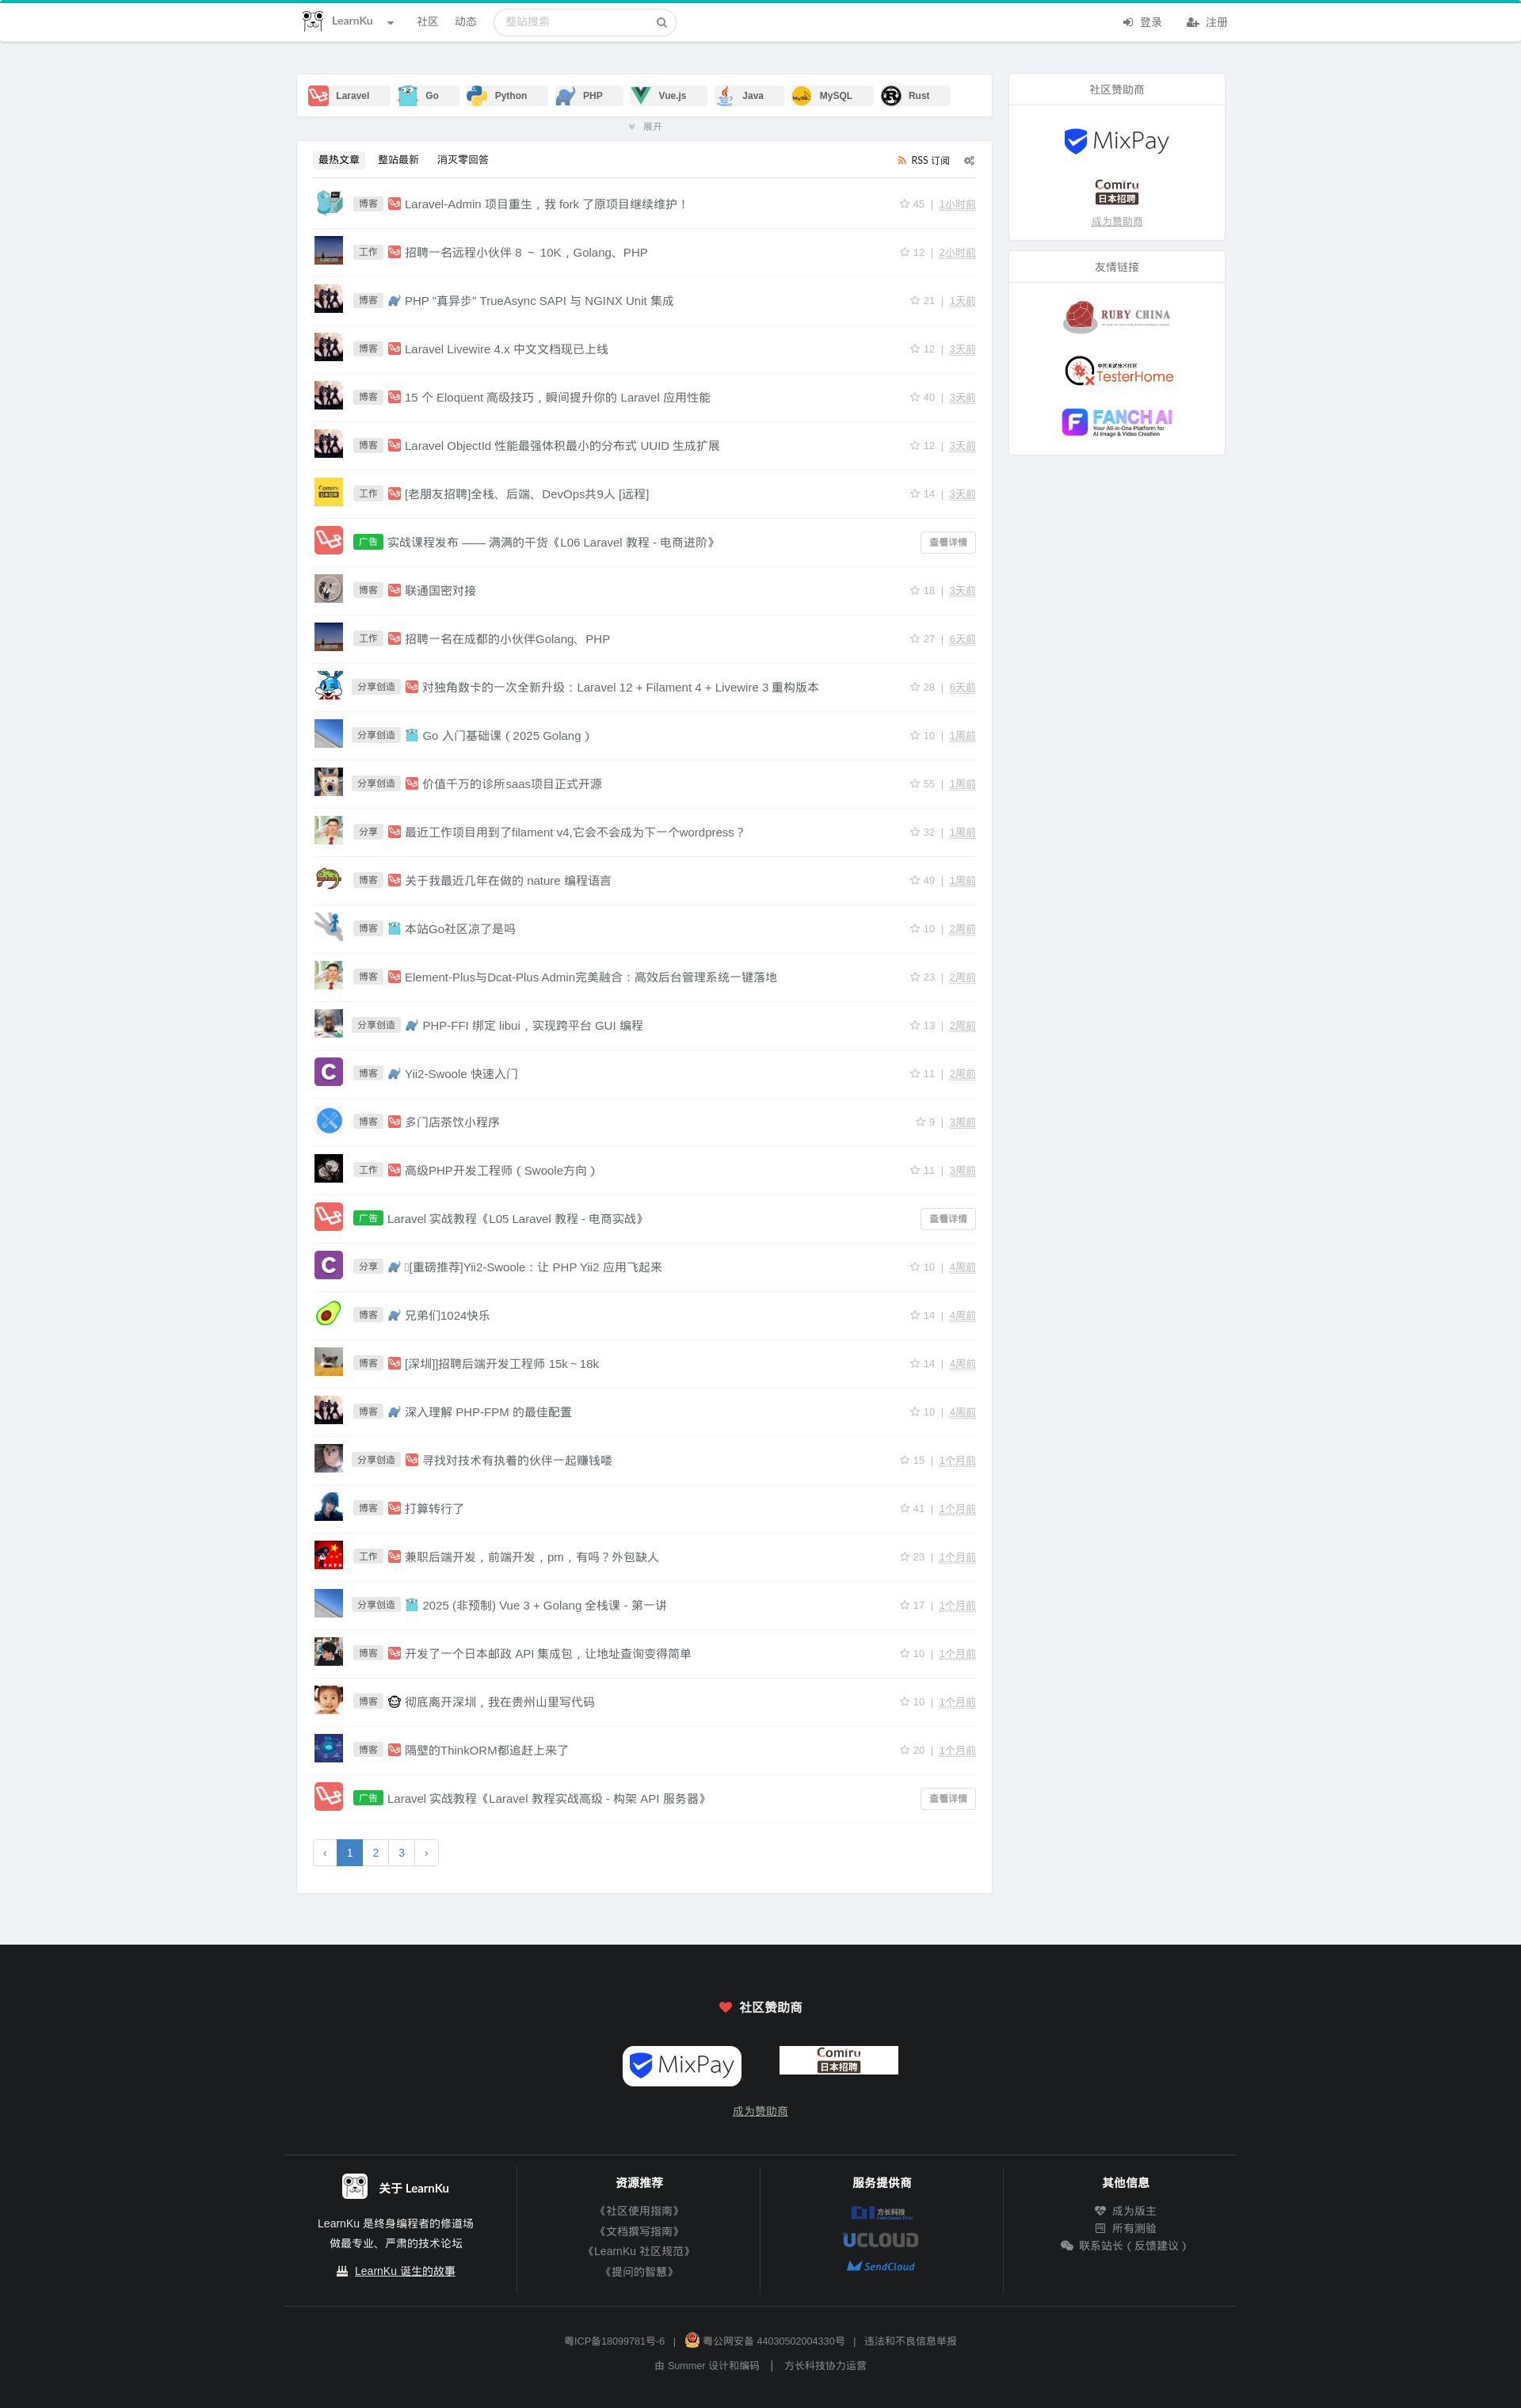Open the Vue.js community icon

[x=641, y=96]
